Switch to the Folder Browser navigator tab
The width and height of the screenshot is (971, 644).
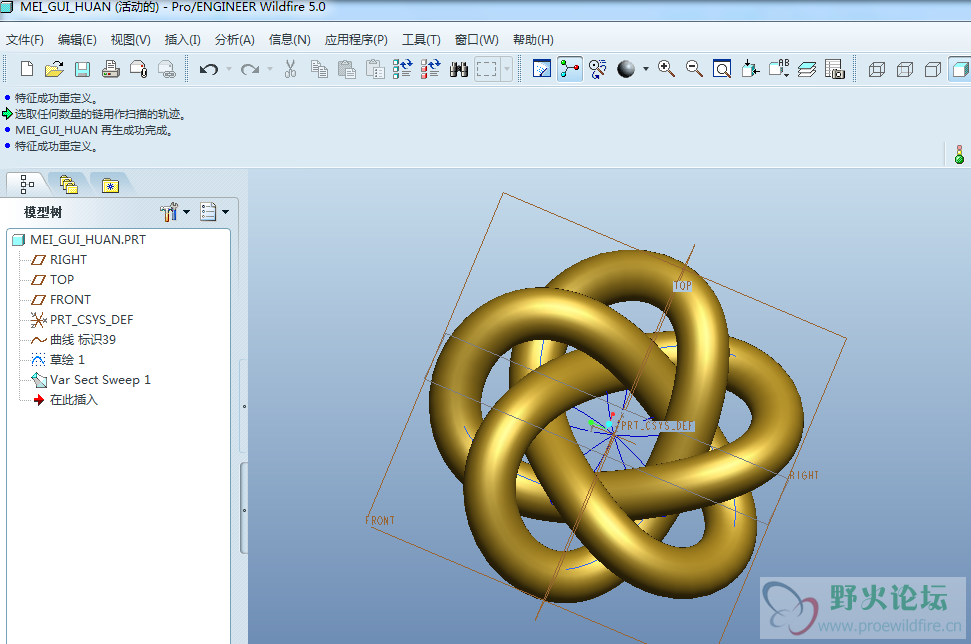pyautogui.click(x=69, y=185)
